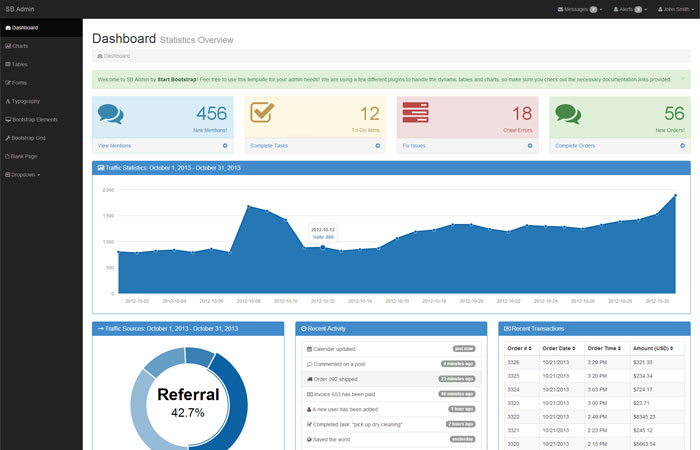Click arrow icon beside Complete Tasks
The width and height of the screenshot is (700, 450).
coord(378,146)
